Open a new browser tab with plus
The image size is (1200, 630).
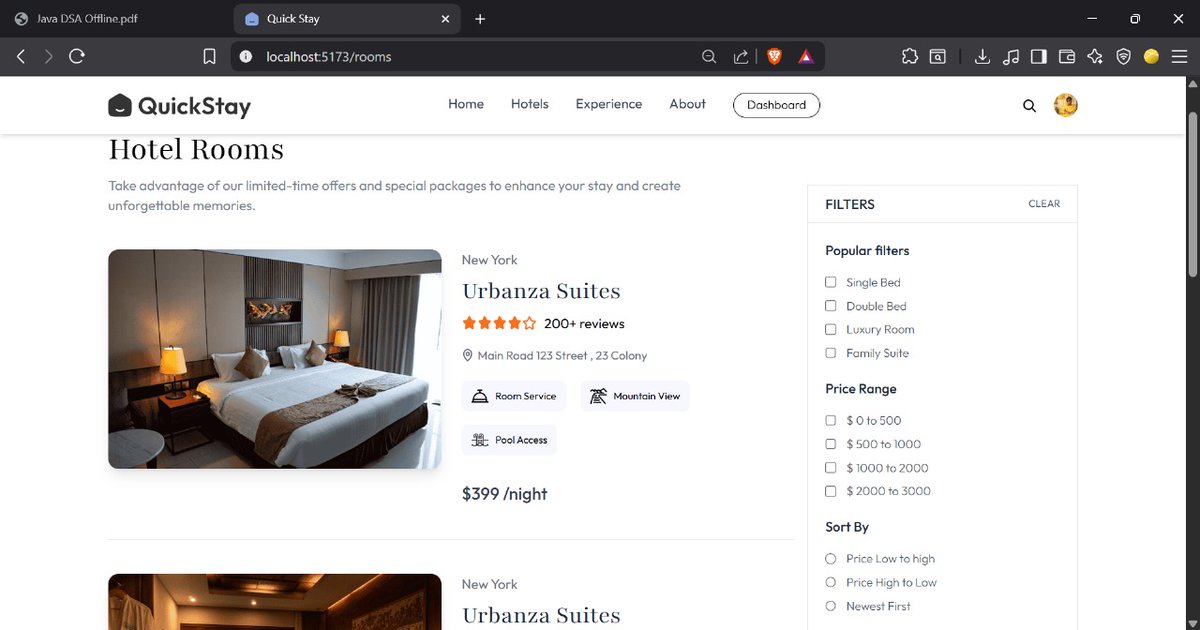point(480,19)
